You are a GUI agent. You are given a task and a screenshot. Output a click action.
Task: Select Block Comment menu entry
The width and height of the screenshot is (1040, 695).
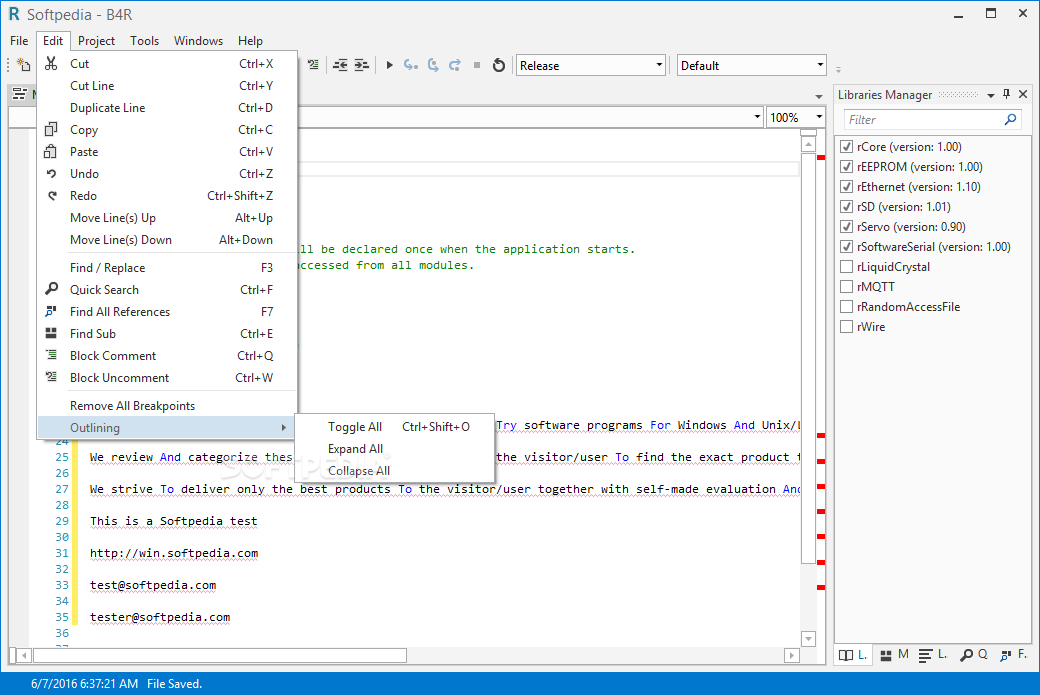click(167, 355)
